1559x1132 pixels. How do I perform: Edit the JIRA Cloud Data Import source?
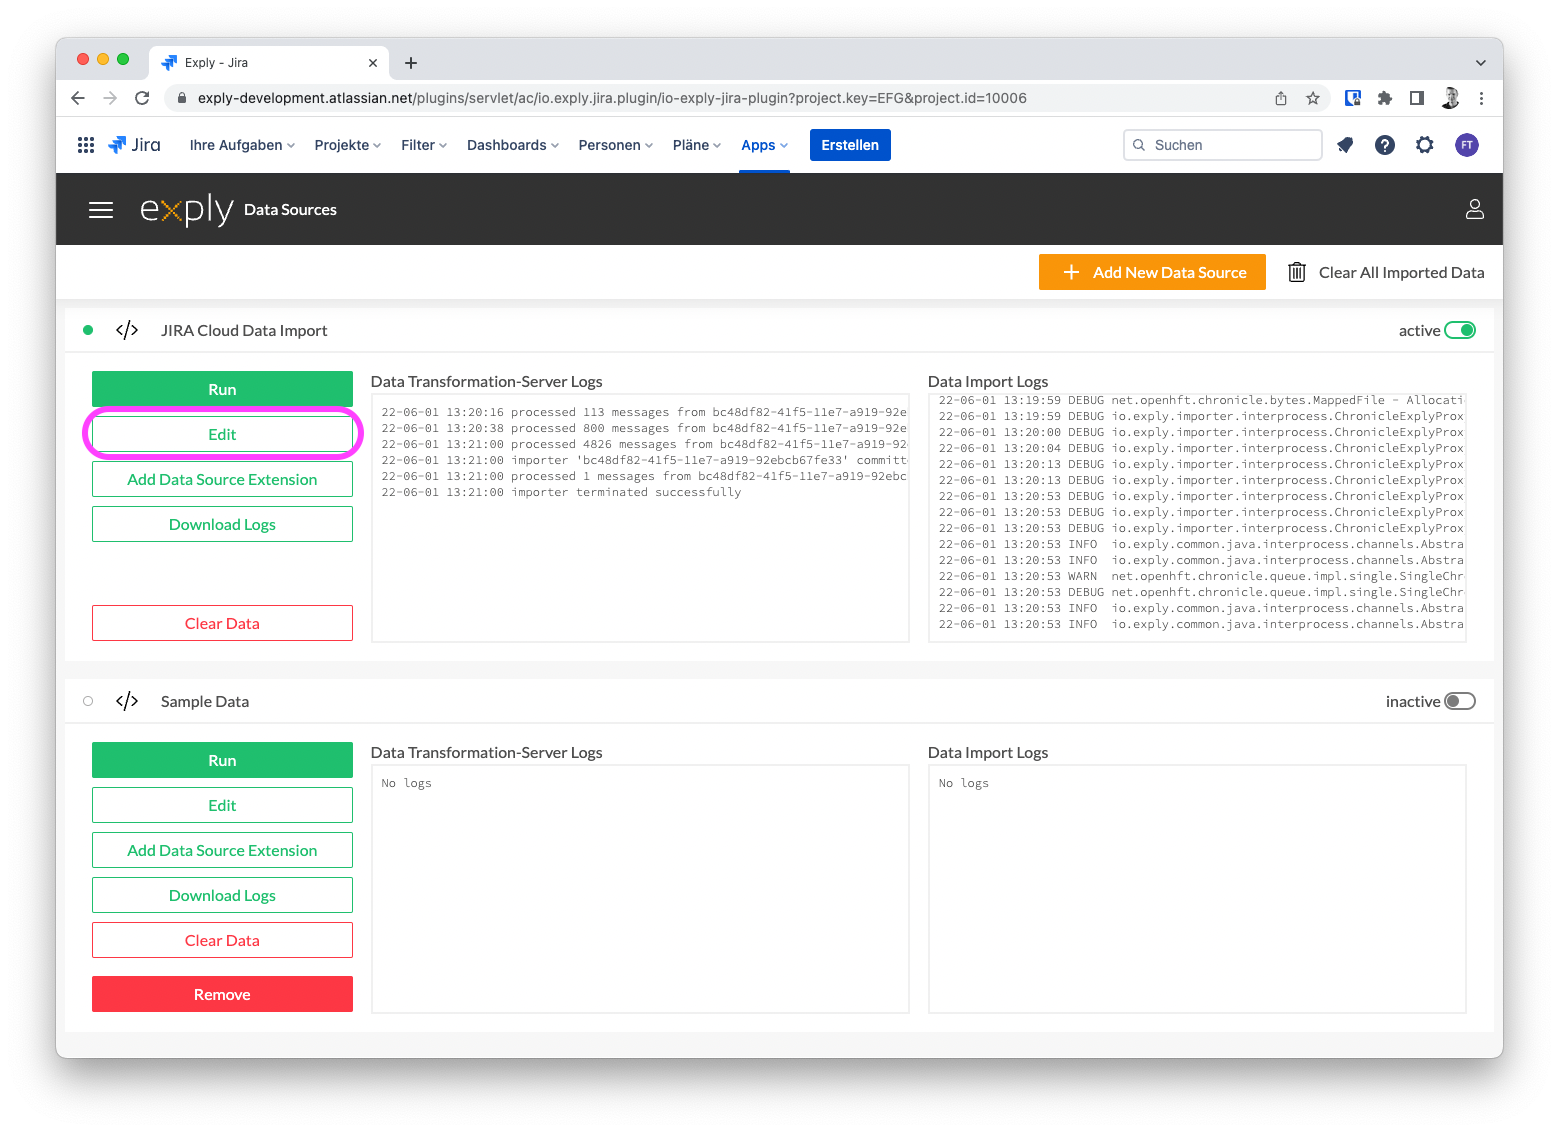pyautogui.click(x=222, y=434)
